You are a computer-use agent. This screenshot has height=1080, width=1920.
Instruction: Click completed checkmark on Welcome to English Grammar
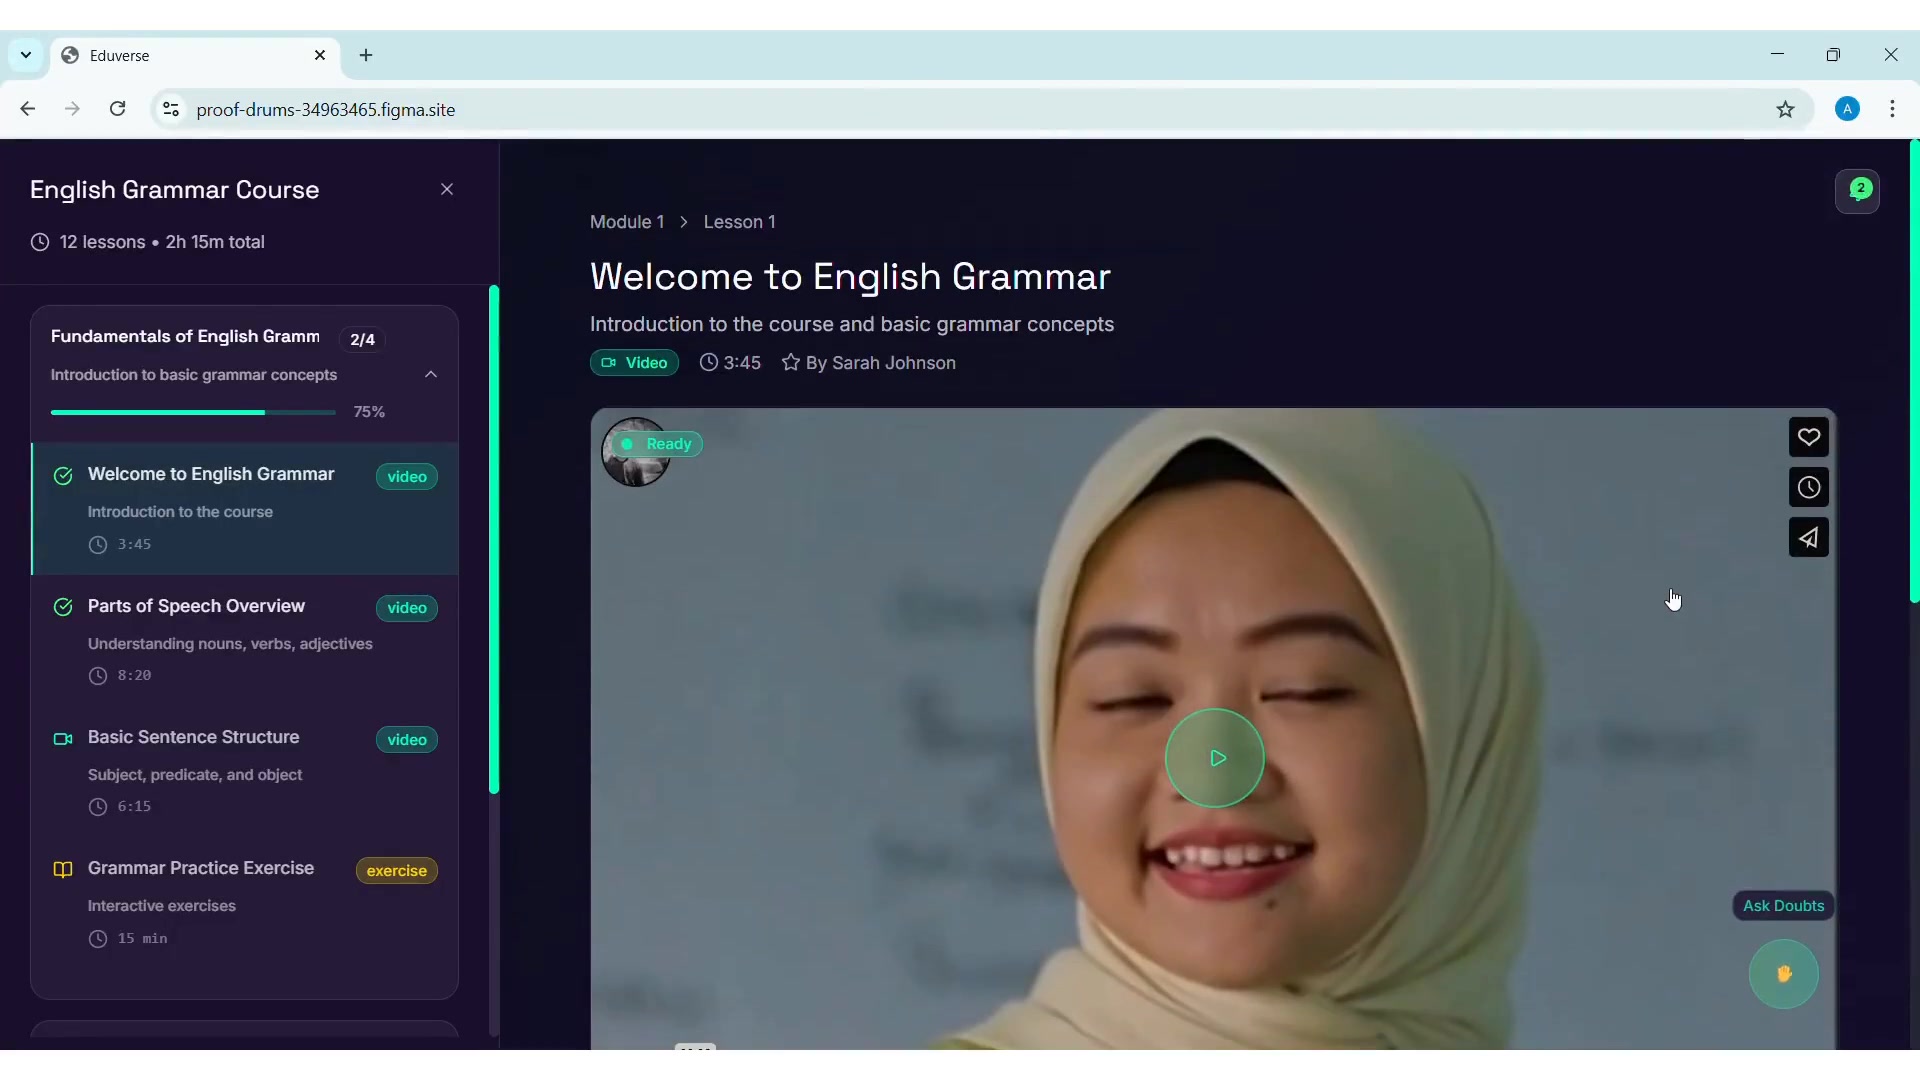coord(63,476)
